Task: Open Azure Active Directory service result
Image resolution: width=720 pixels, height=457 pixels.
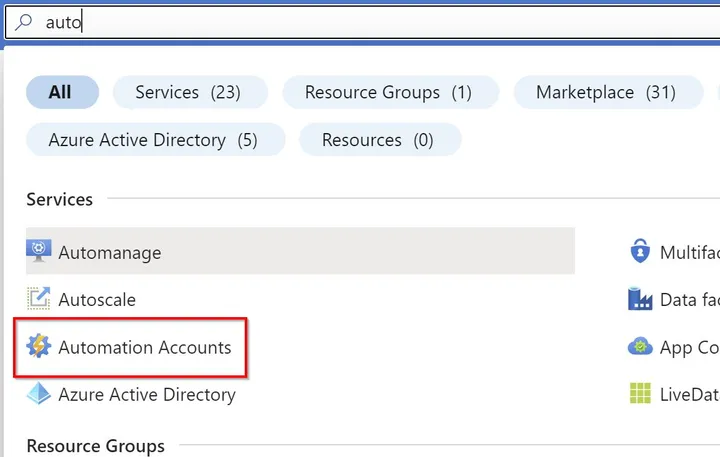Action: coord(147,395)
